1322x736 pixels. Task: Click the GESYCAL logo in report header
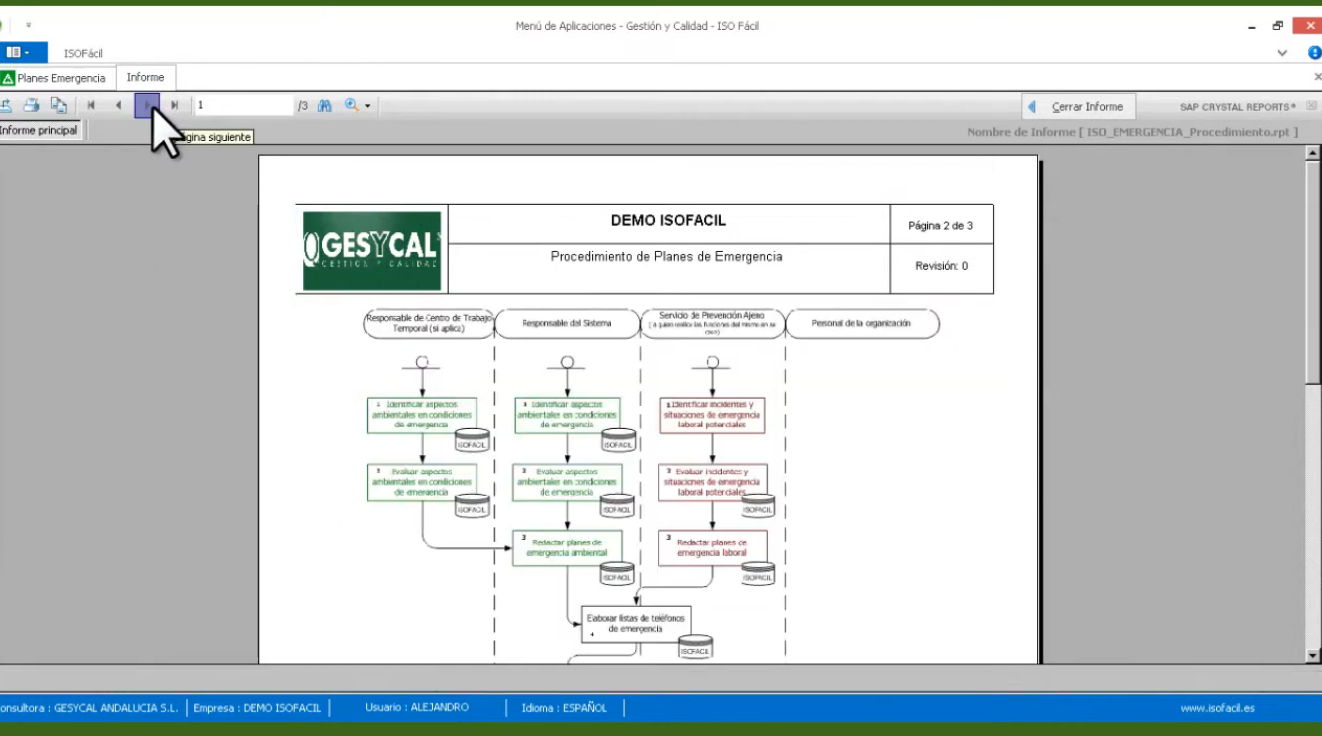click(x=372, y=250)
